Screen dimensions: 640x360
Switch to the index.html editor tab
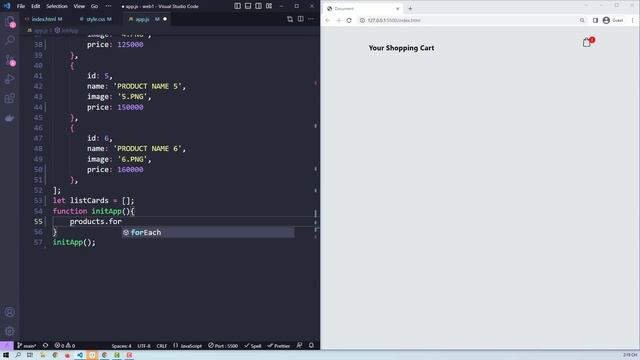click(x=44, y=19)
